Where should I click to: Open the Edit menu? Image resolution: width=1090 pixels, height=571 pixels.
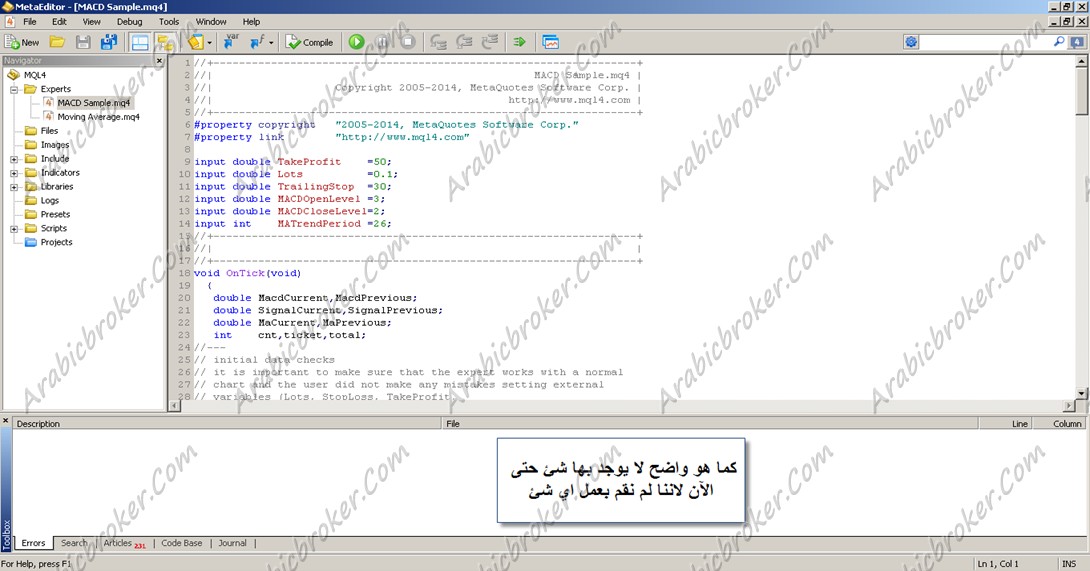click(x=59, y=22)
